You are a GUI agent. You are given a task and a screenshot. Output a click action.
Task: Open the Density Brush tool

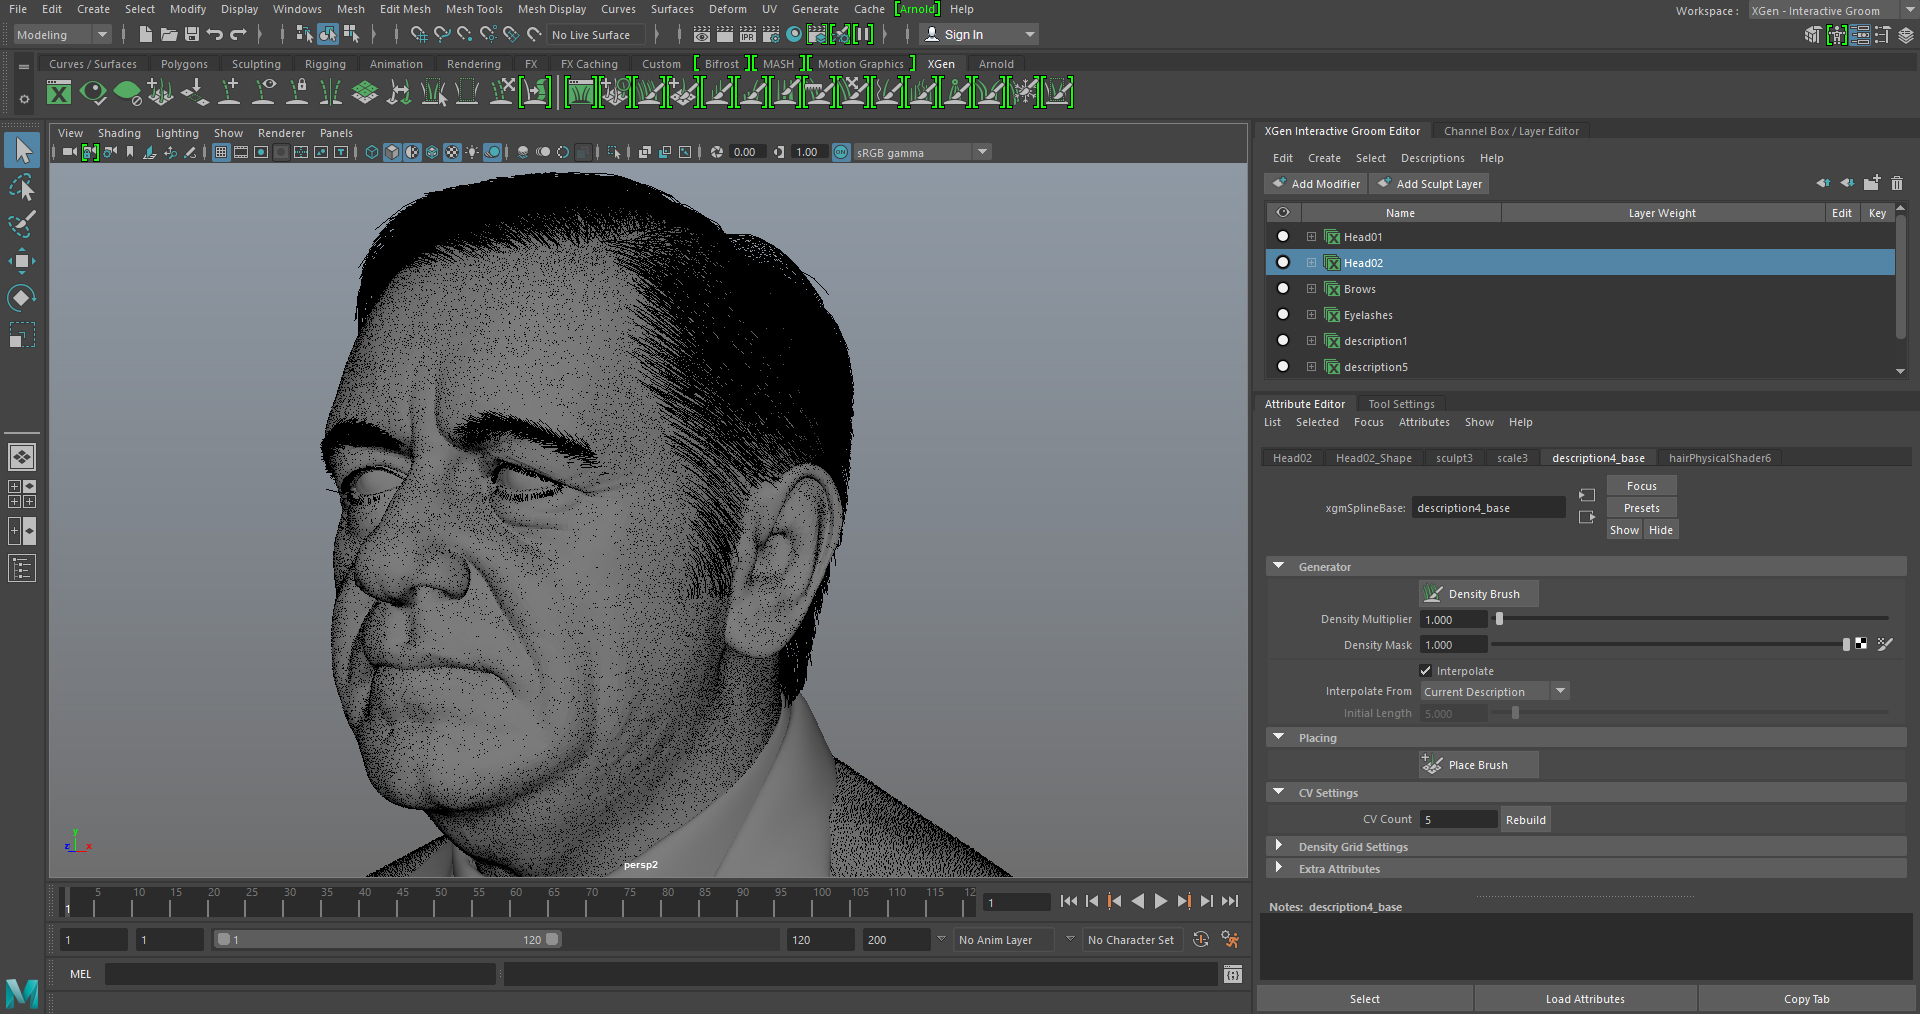click(x=1478, y=593)
